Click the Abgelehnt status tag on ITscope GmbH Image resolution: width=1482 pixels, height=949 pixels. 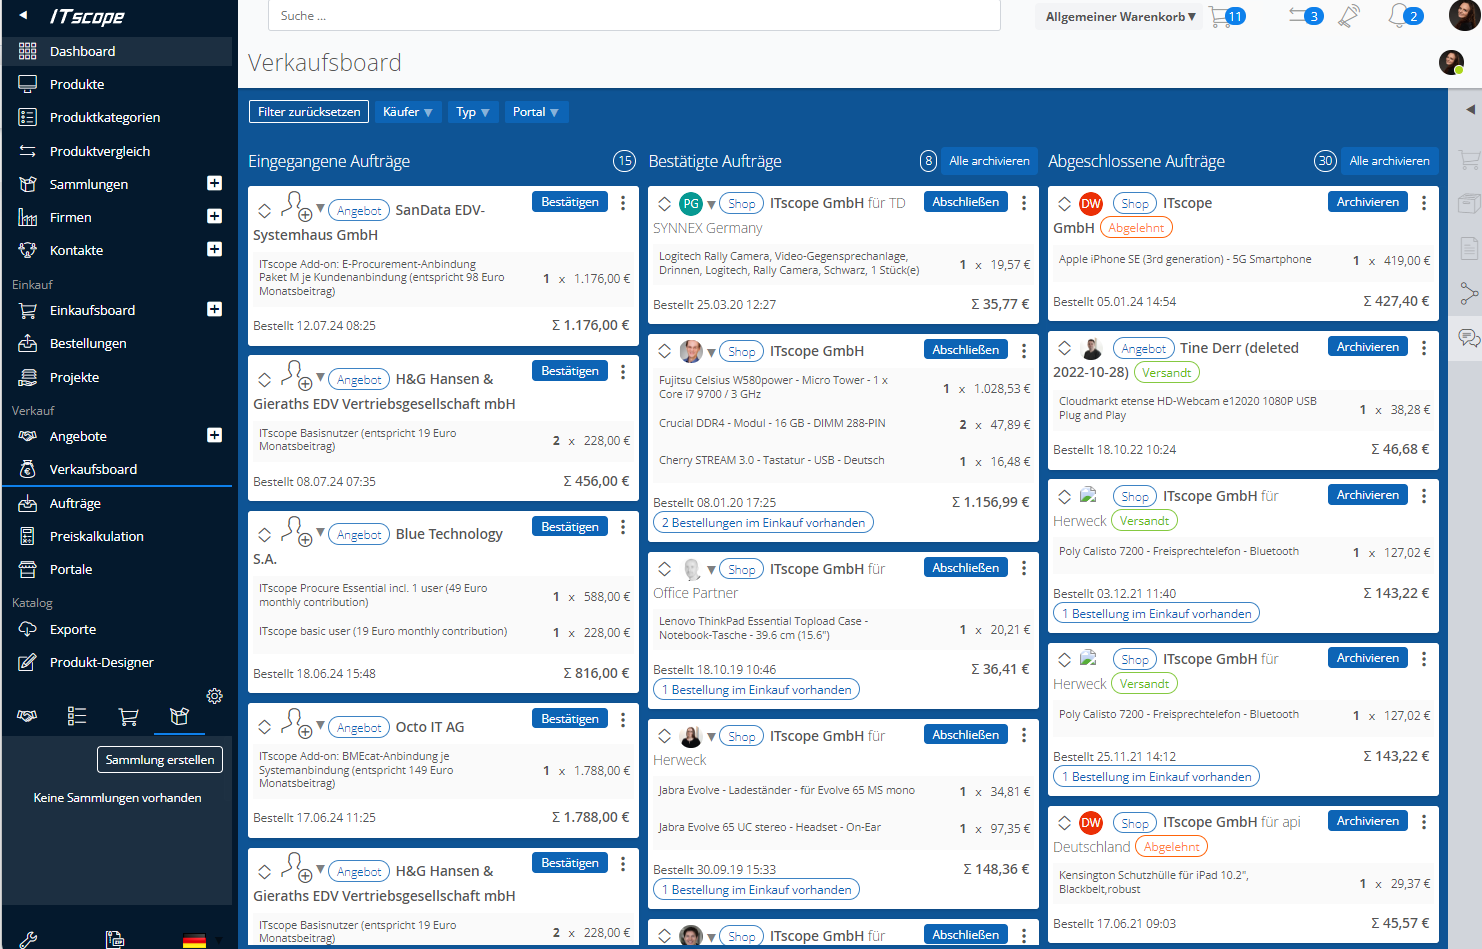coord(1136,228)
